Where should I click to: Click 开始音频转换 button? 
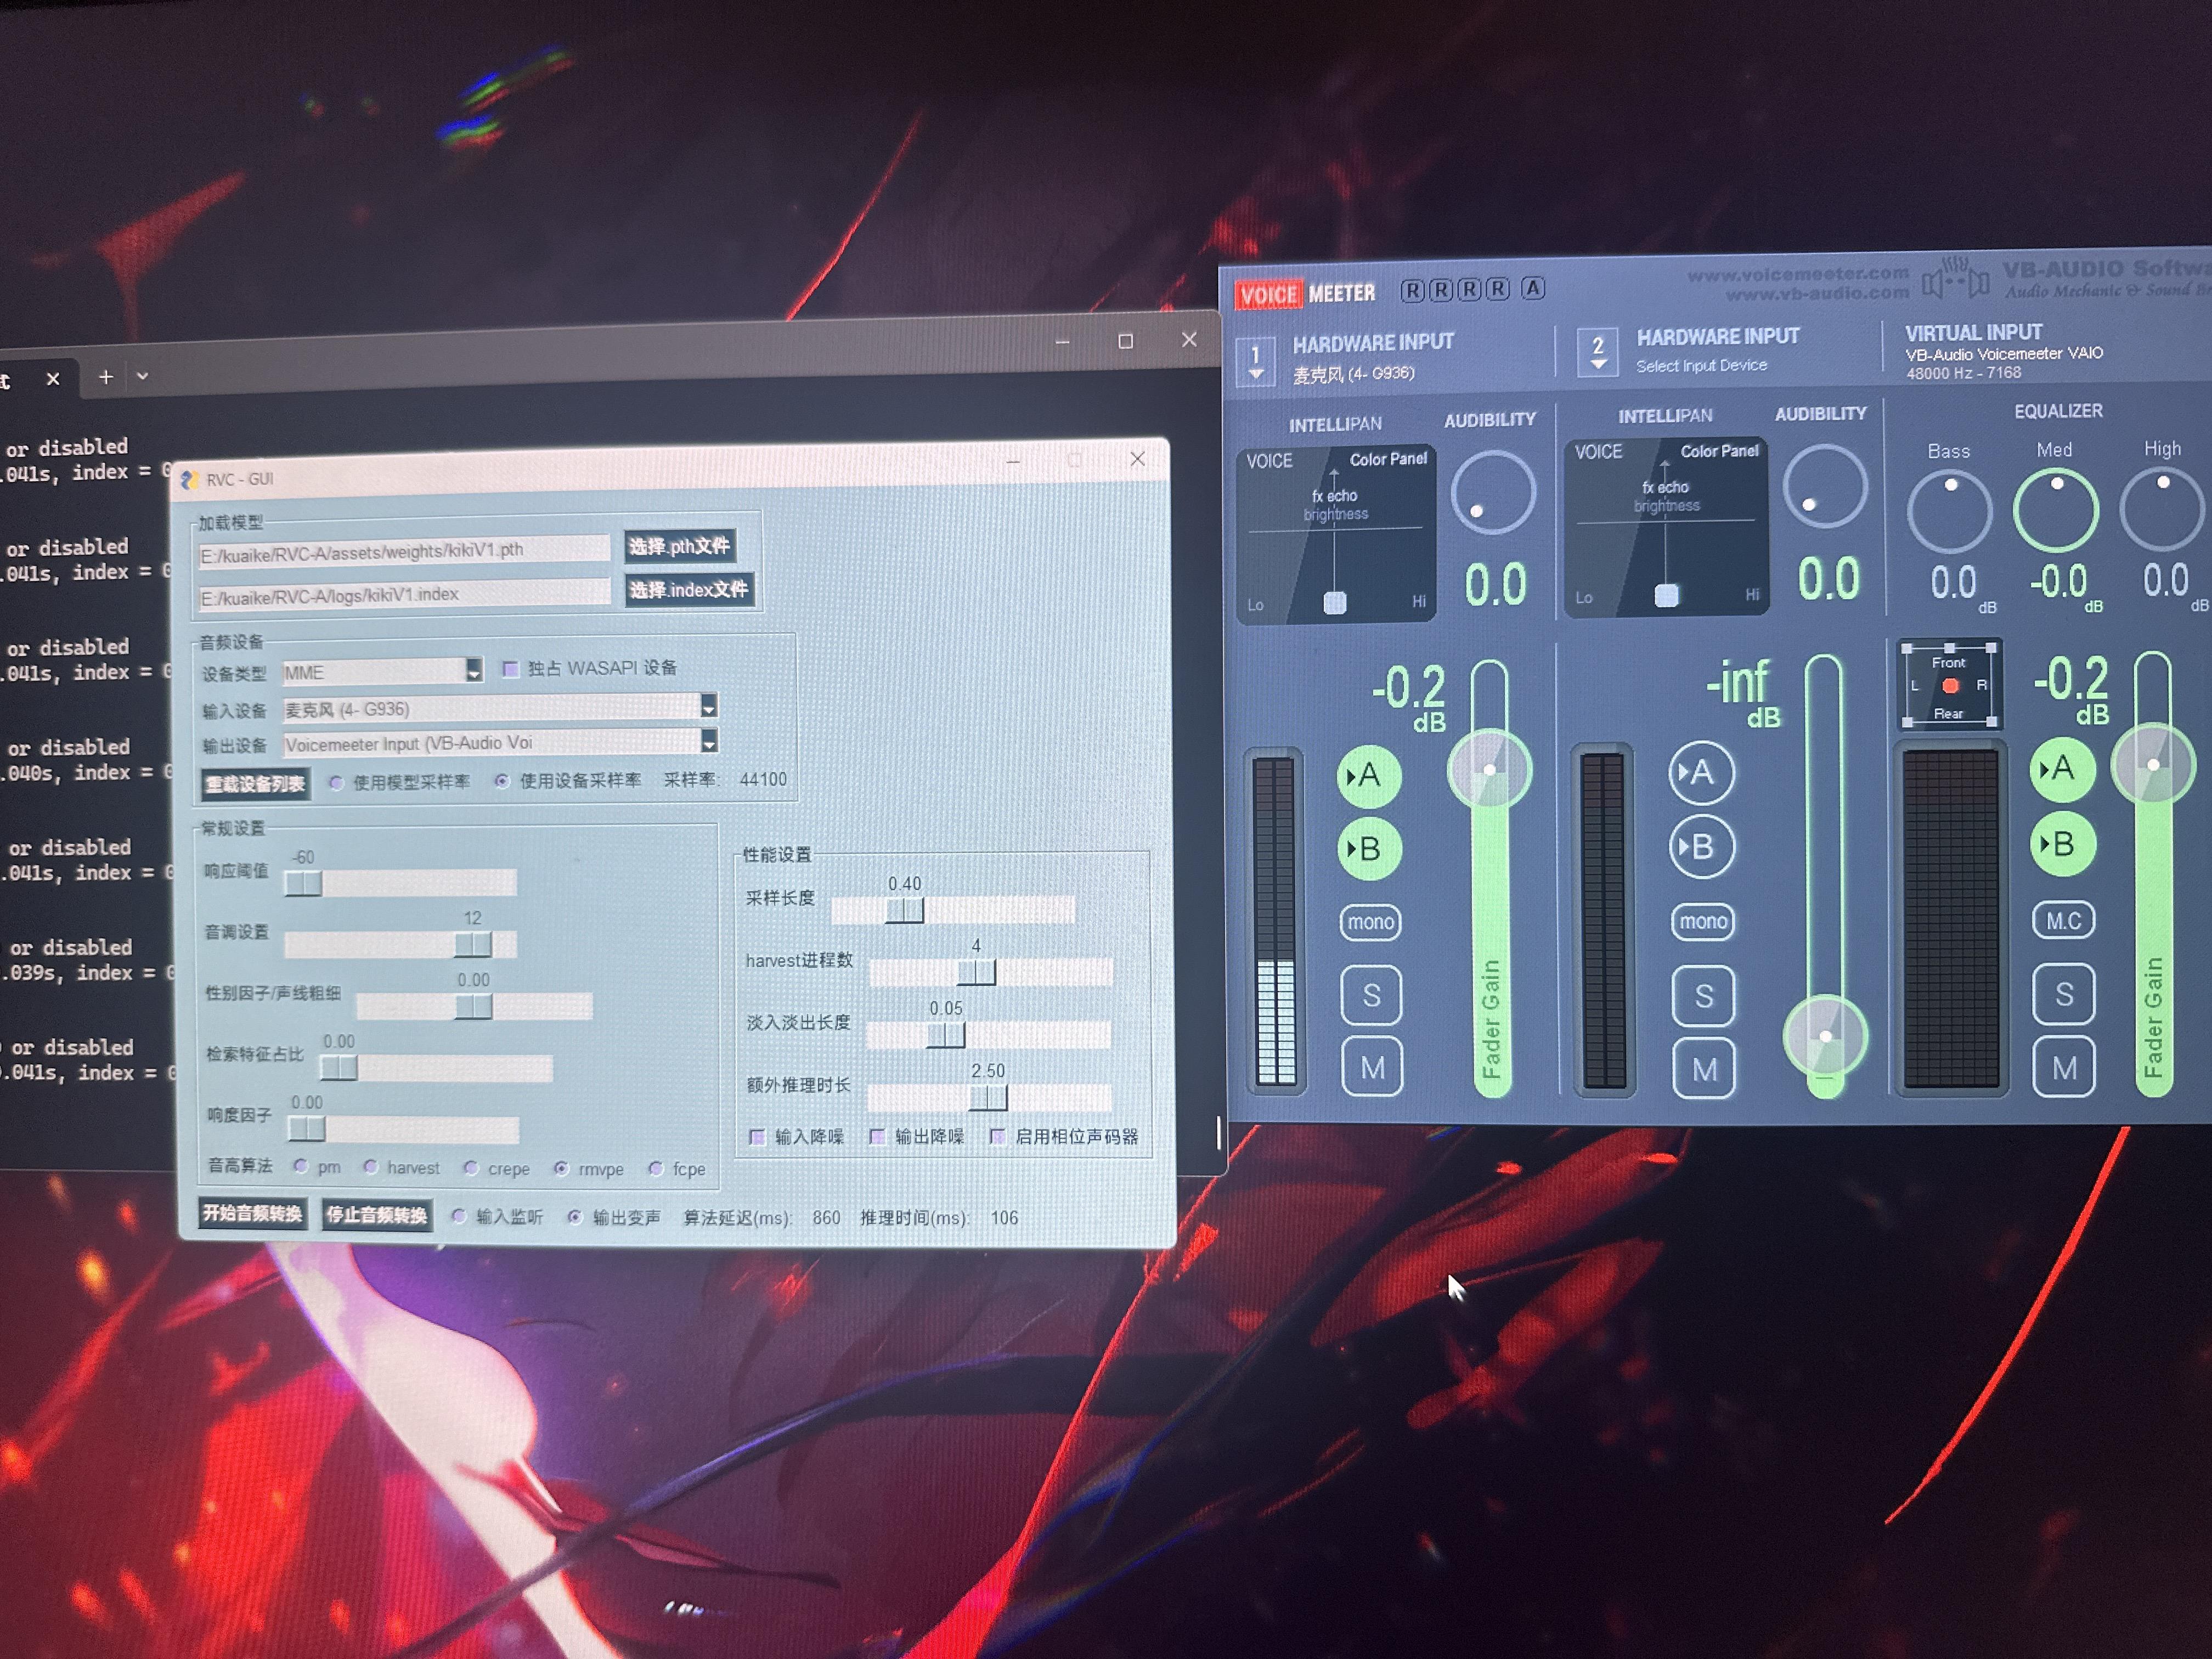coord(253,1213)
